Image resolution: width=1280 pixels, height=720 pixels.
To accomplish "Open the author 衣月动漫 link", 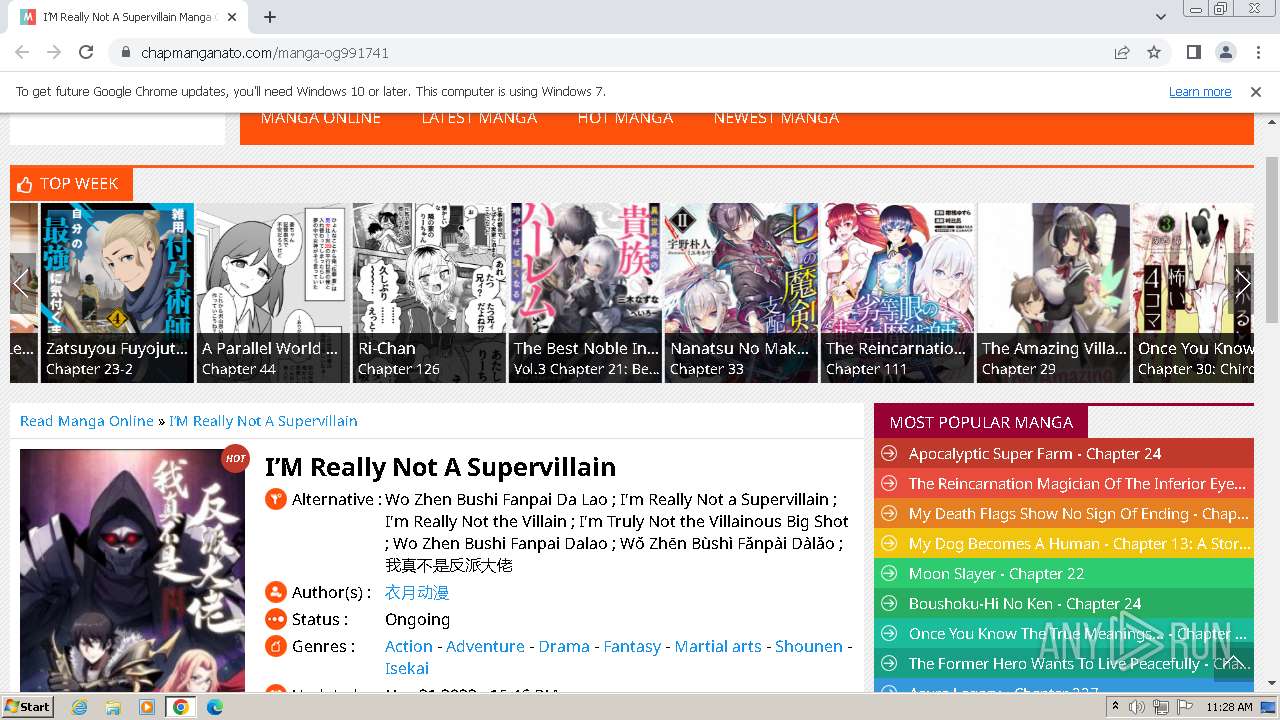I will tap(417, 593).
